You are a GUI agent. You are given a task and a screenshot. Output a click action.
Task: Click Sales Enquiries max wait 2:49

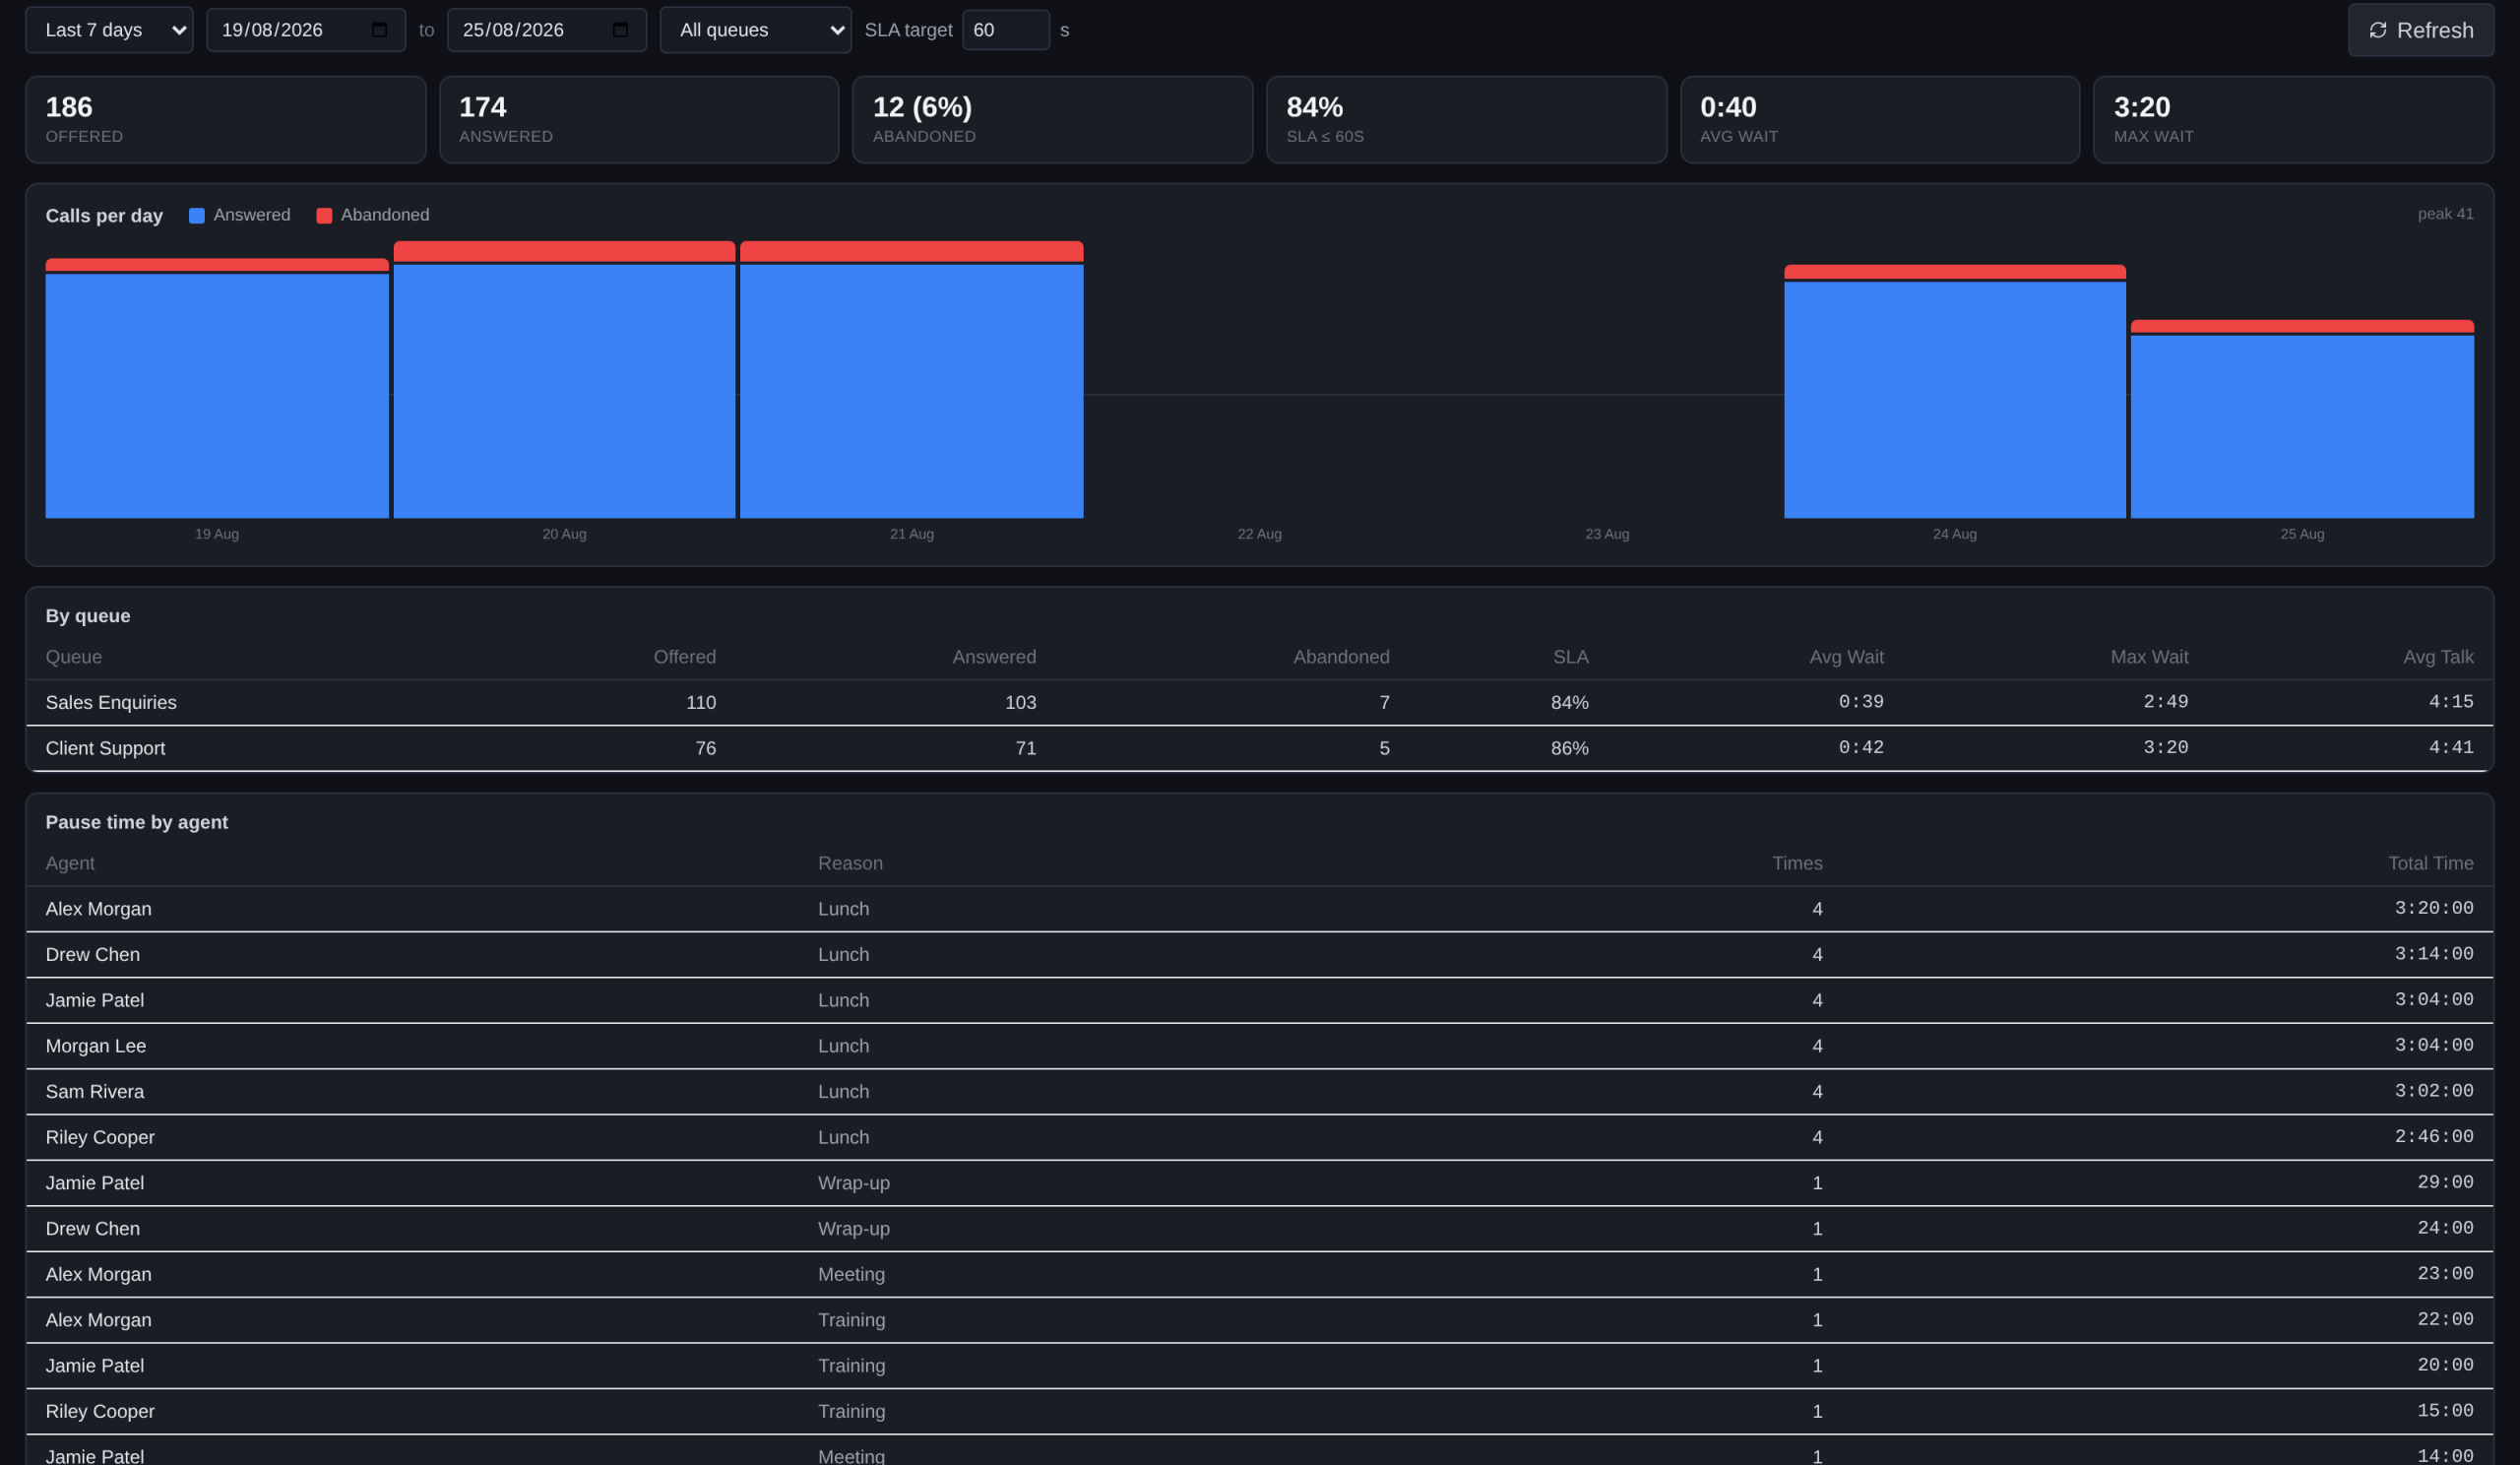2165,702
